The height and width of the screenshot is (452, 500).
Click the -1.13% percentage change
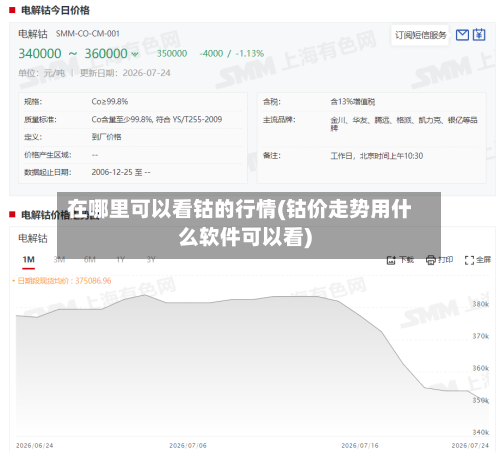tap(250, 53)
